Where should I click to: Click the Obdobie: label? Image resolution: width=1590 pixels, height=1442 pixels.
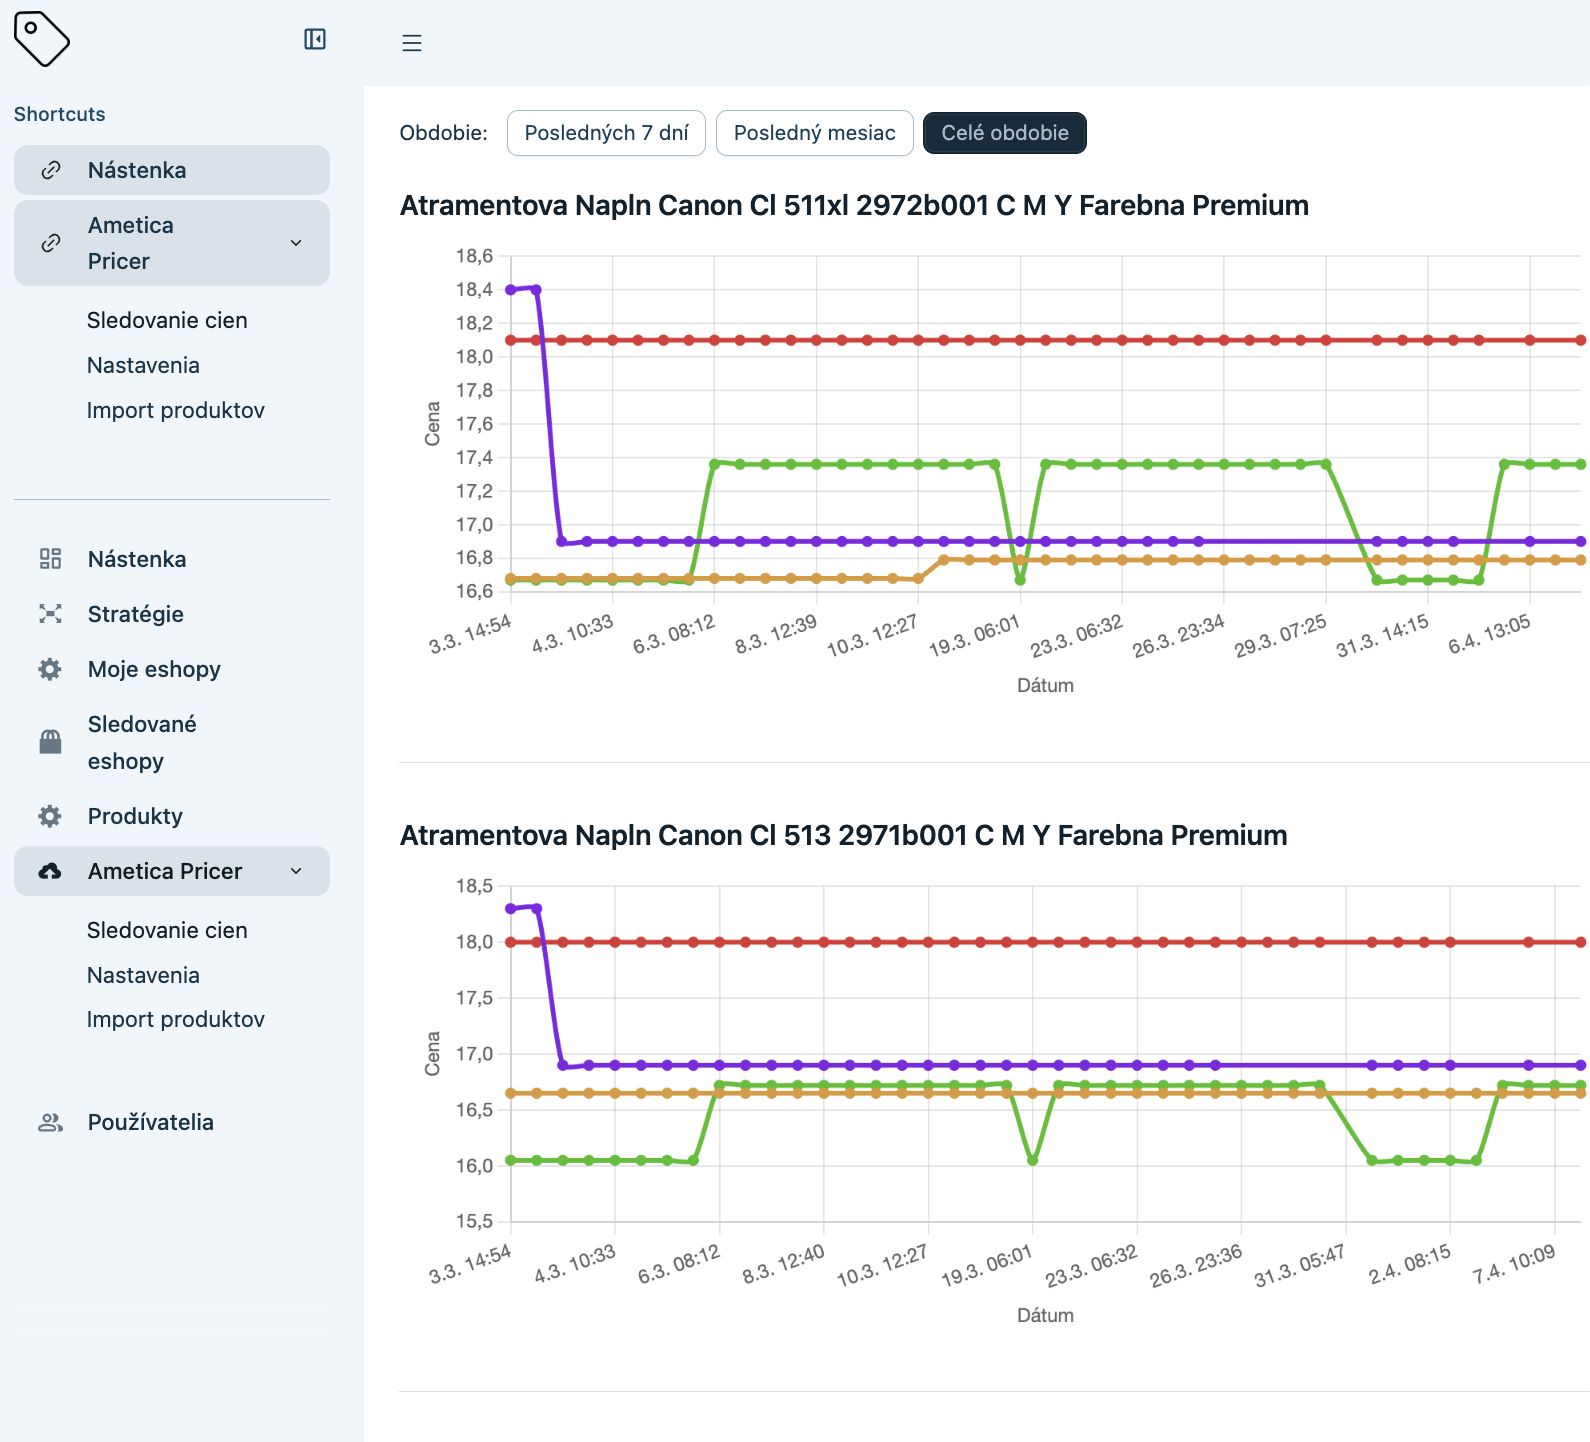click(x=444, y=133)
